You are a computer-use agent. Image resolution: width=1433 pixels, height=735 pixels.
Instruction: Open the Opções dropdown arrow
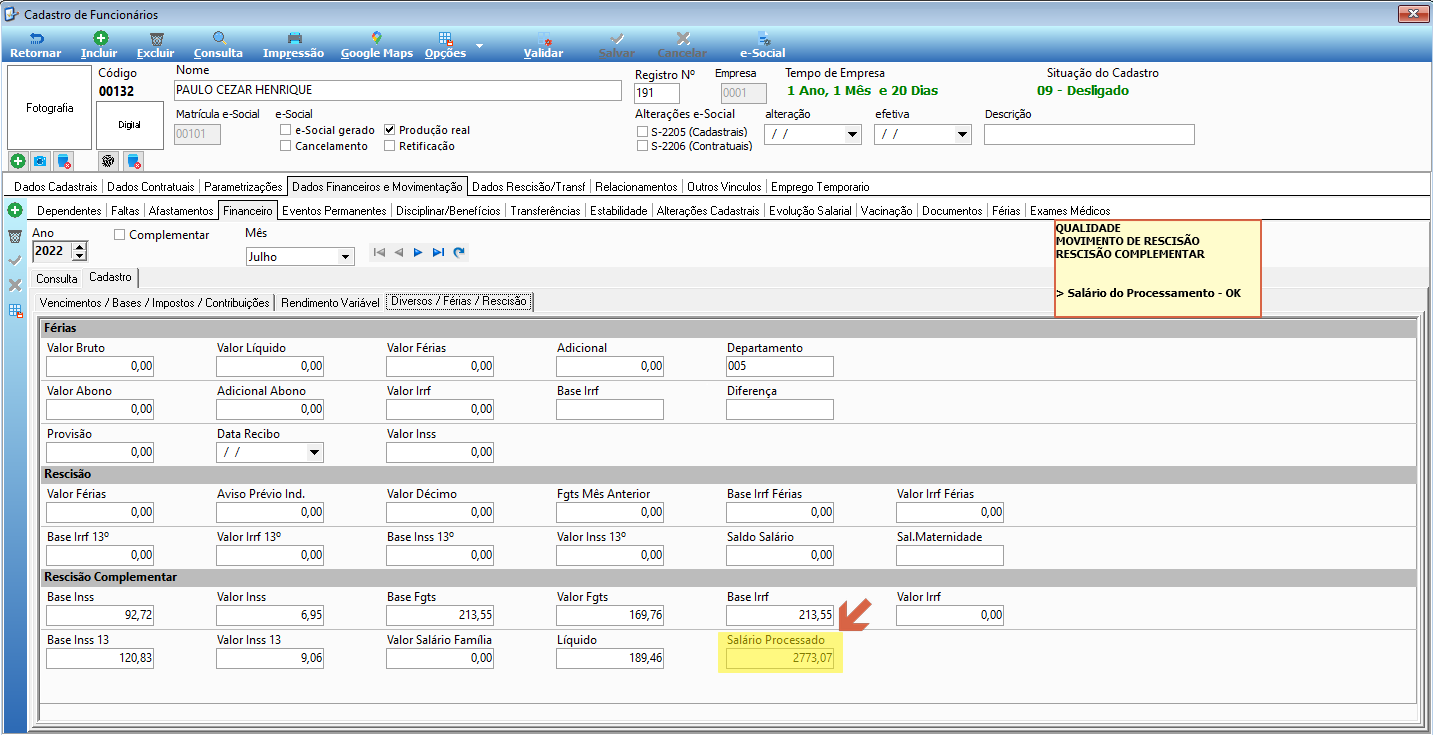(x=479, y=45)
